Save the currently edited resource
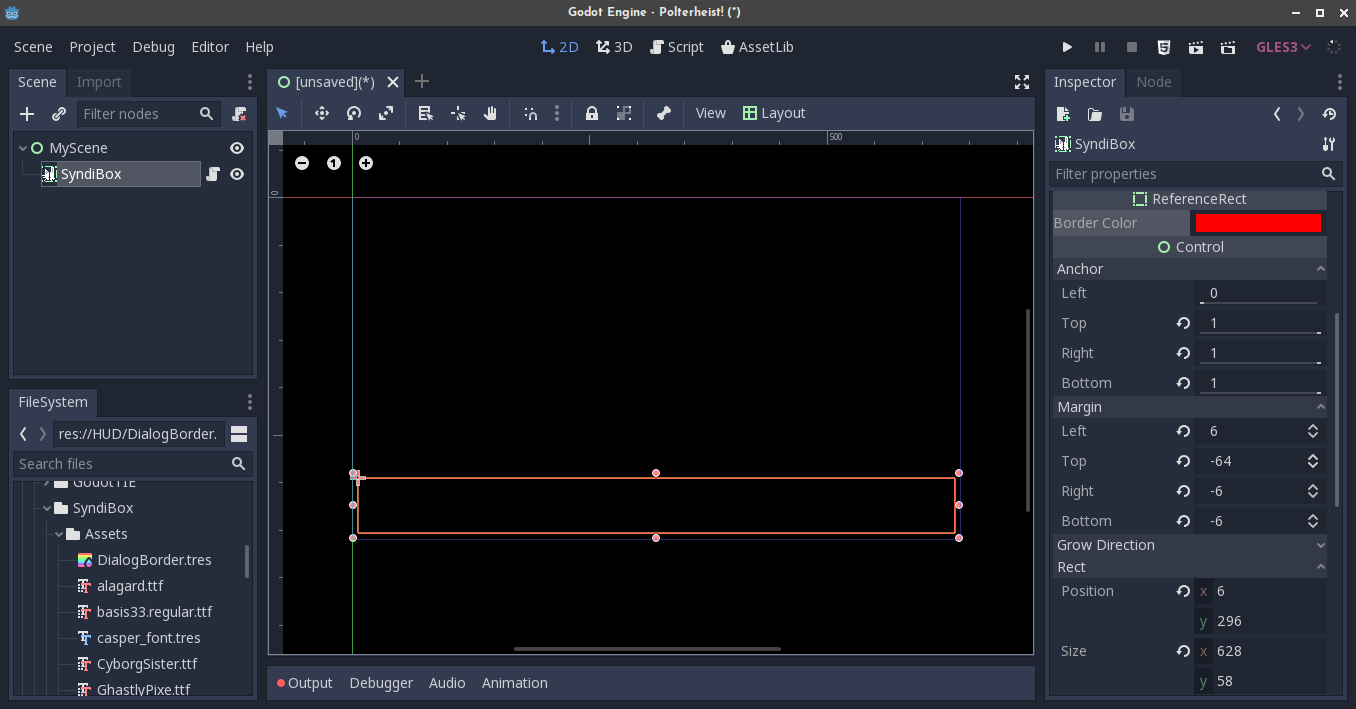Image resolution: width=1356 pixels, height=709 pixels. tap(1127, 114)
